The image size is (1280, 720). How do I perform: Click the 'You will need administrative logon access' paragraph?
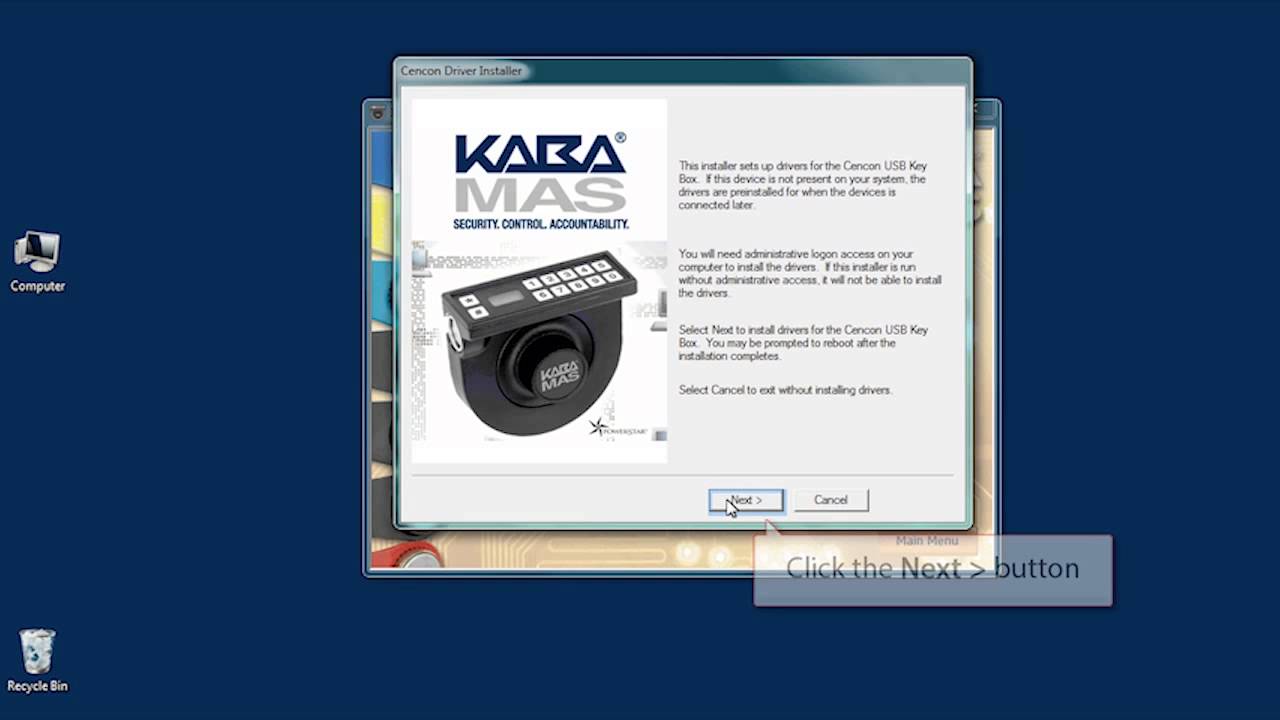pyautogui.click(x=810, y=274)
